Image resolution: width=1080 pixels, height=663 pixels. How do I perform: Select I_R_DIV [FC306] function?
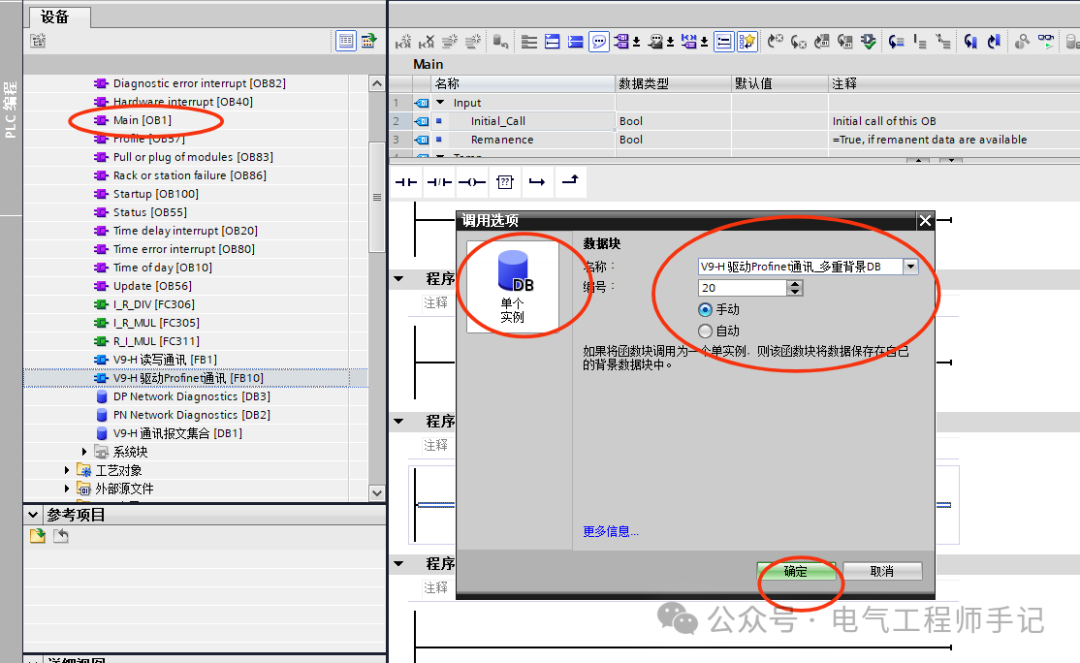tap(154, 304)
